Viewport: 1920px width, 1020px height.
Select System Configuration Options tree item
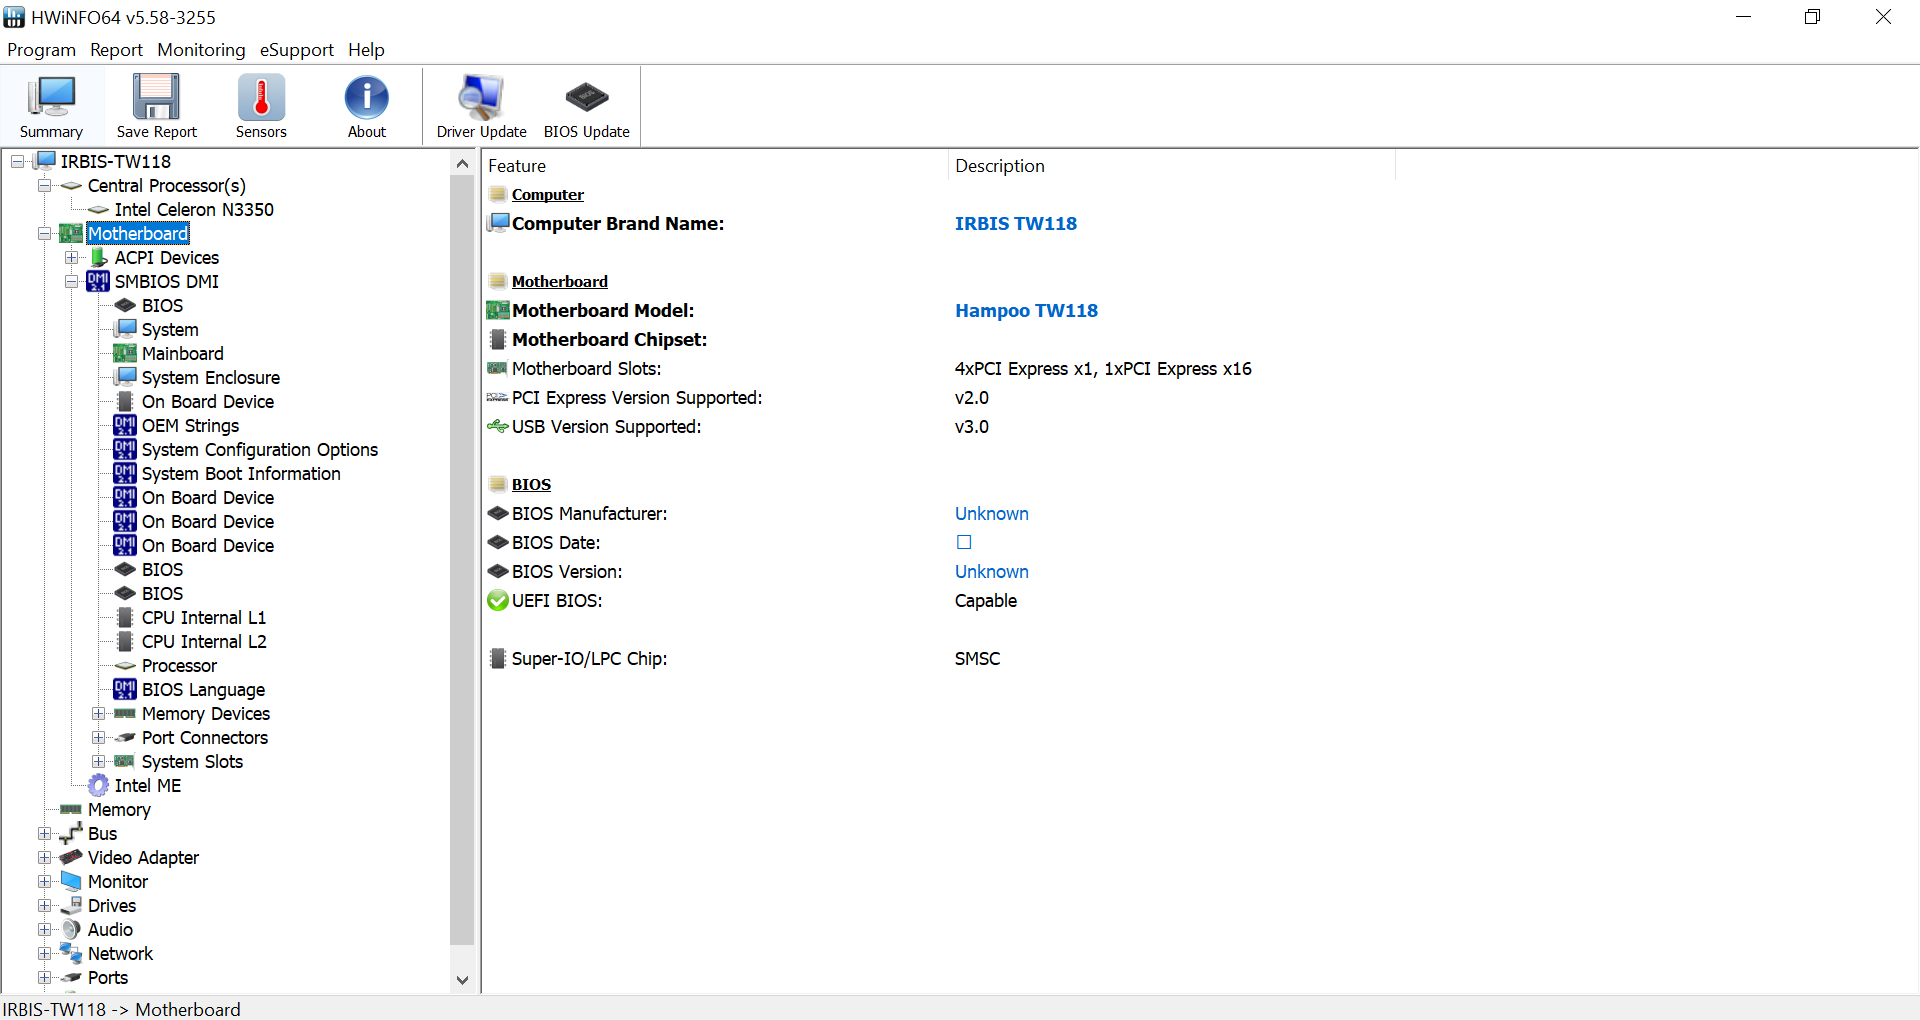260,450
